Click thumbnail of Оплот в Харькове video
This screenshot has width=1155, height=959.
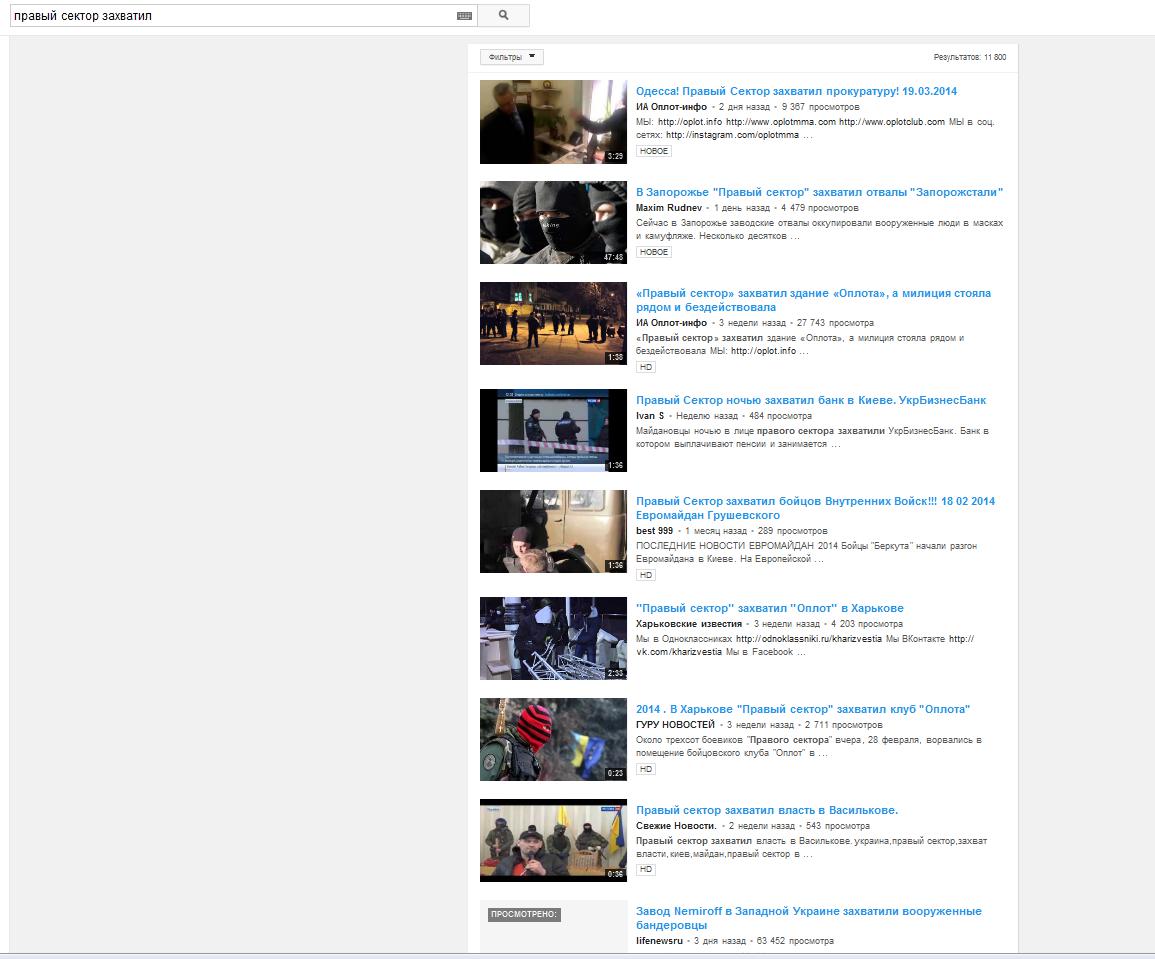pos(553,638)
